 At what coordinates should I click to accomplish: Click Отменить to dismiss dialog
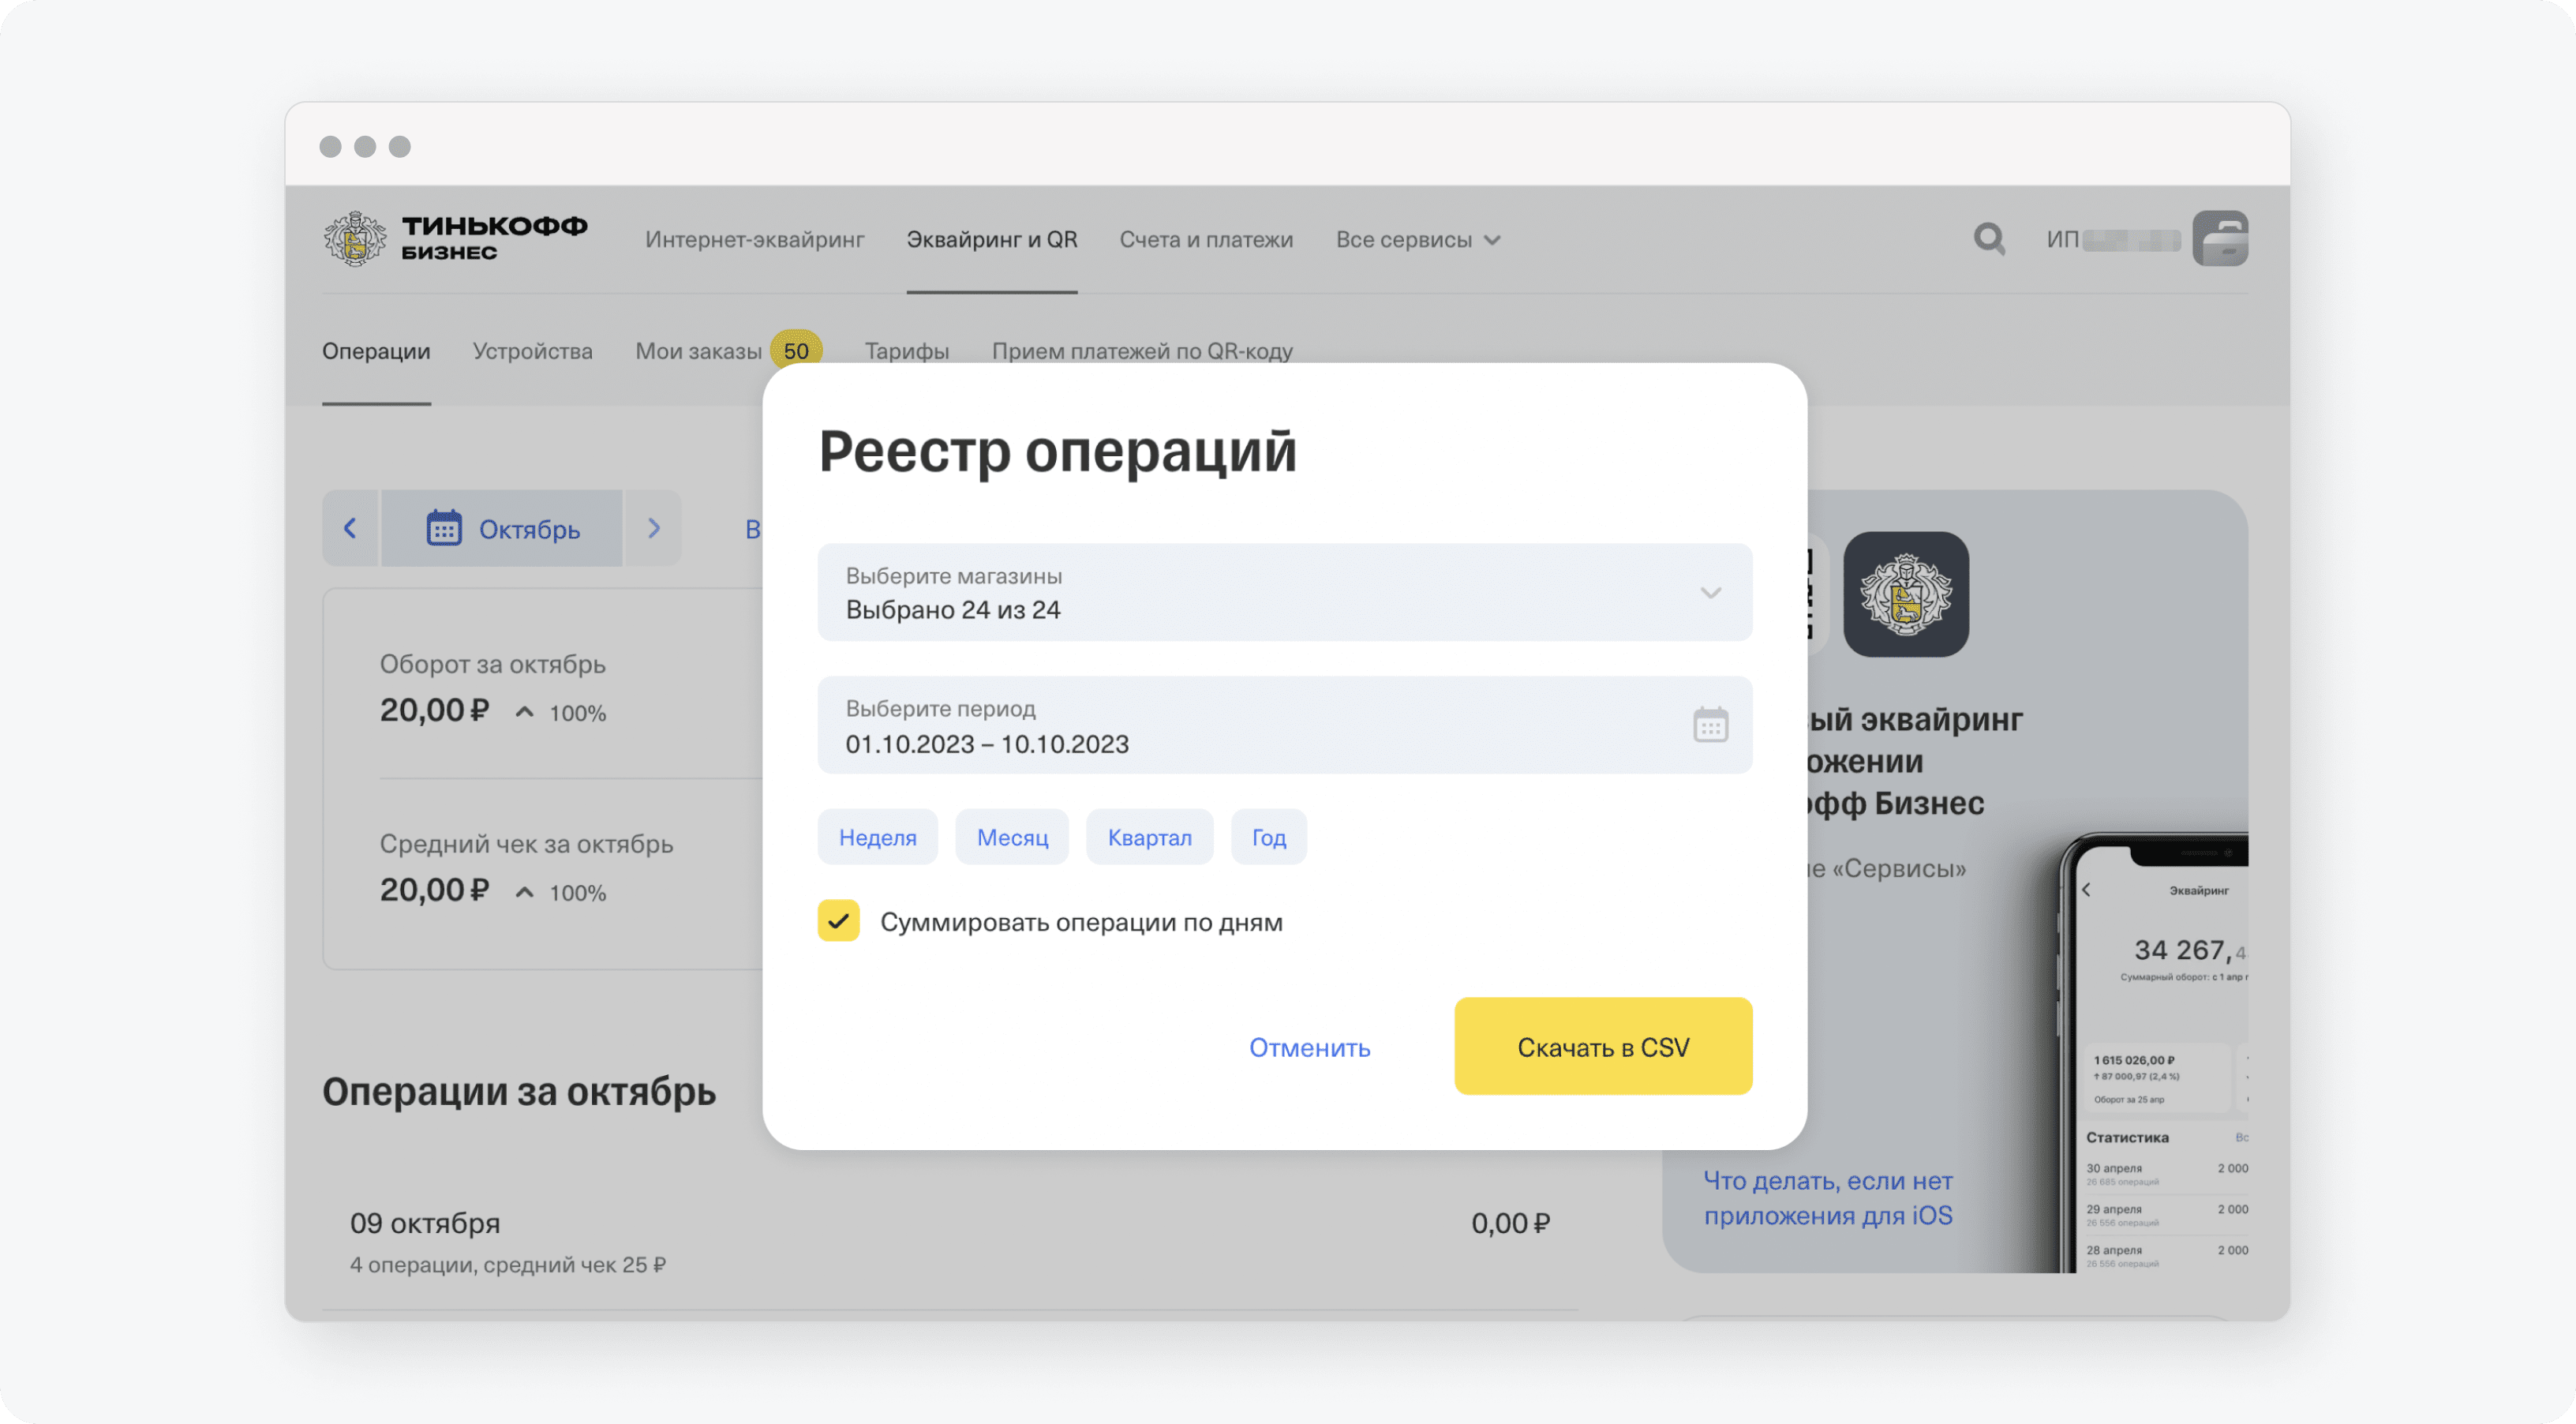coord(1312,1047)
